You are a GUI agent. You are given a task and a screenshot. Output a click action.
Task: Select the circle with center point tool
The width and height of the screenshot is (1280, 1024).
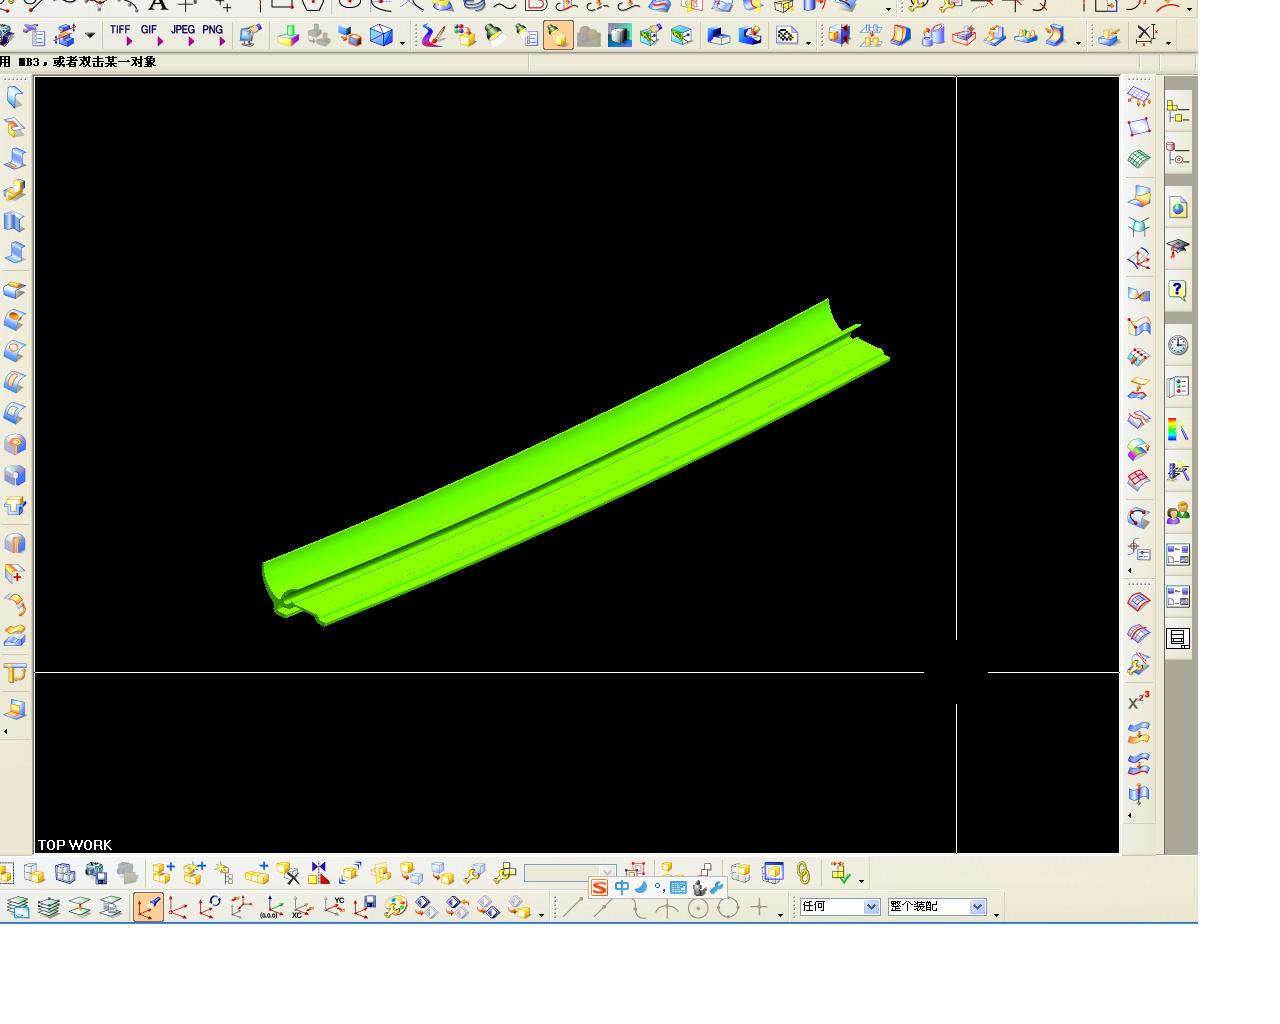(x=698, y=907)
